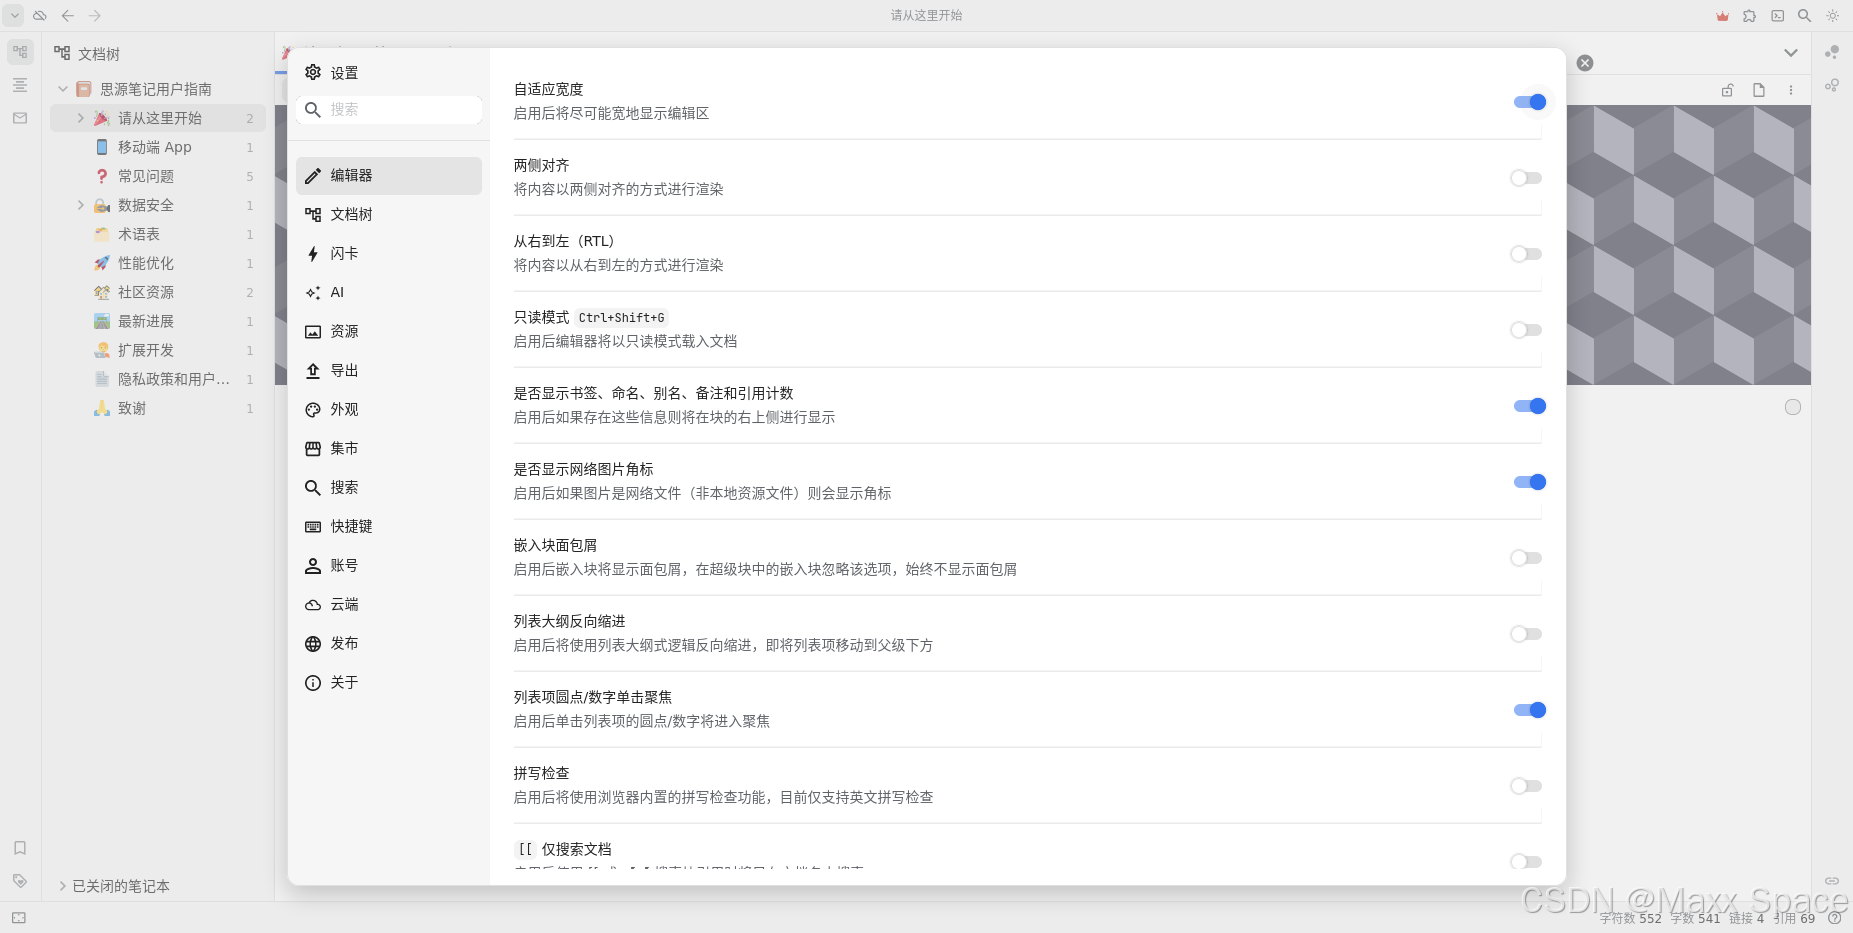The width and height of the screenshot is (1853, 933).
Task: Enable the 拼写检查 toggle
Action: click(x=1526, y=786)
